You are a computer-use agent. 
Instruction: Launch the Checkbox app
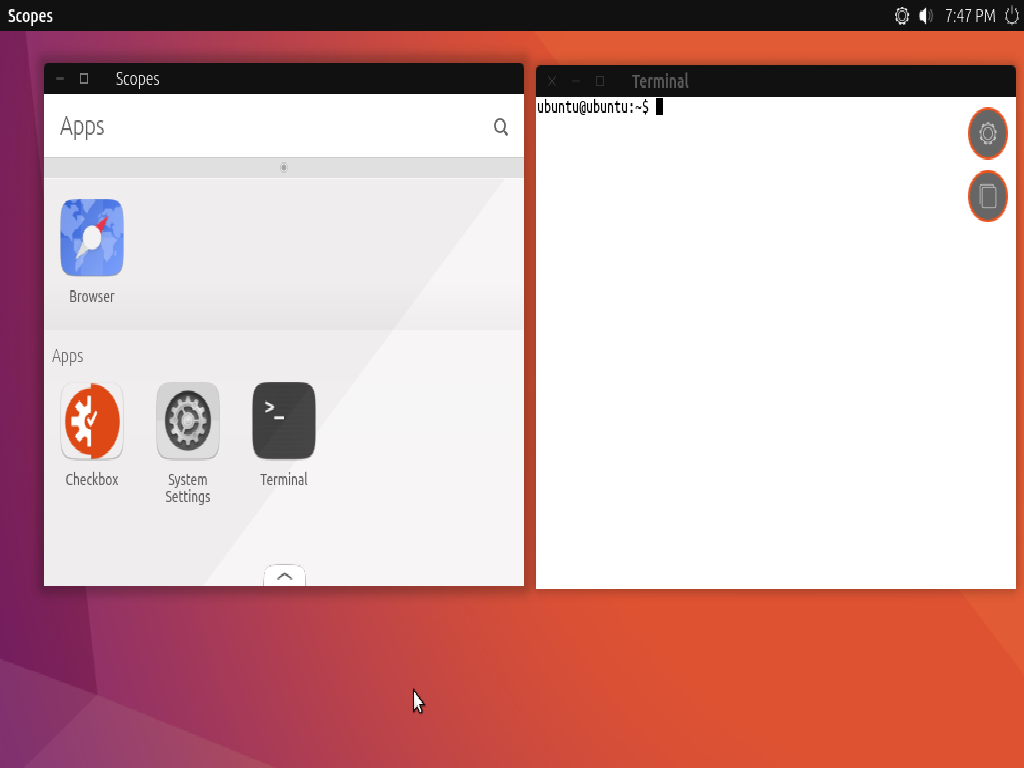92,421
